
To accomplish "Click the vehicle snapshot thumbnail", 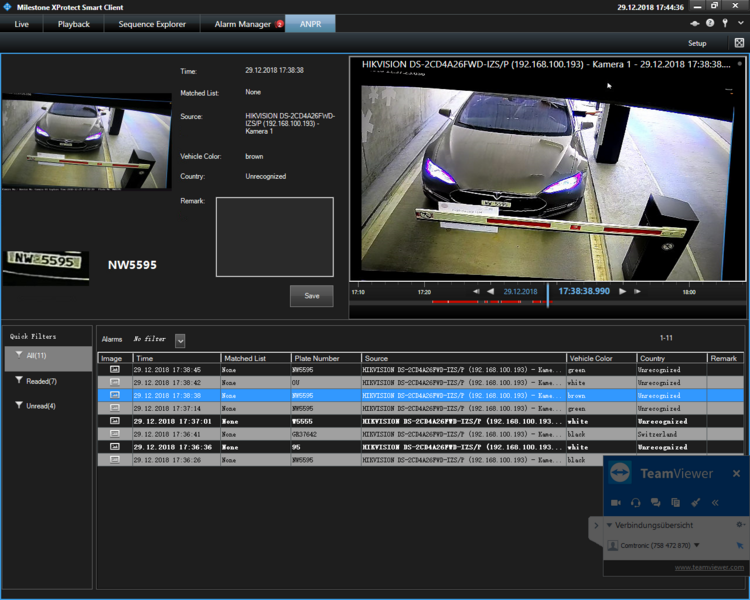I will coord(86,142).
